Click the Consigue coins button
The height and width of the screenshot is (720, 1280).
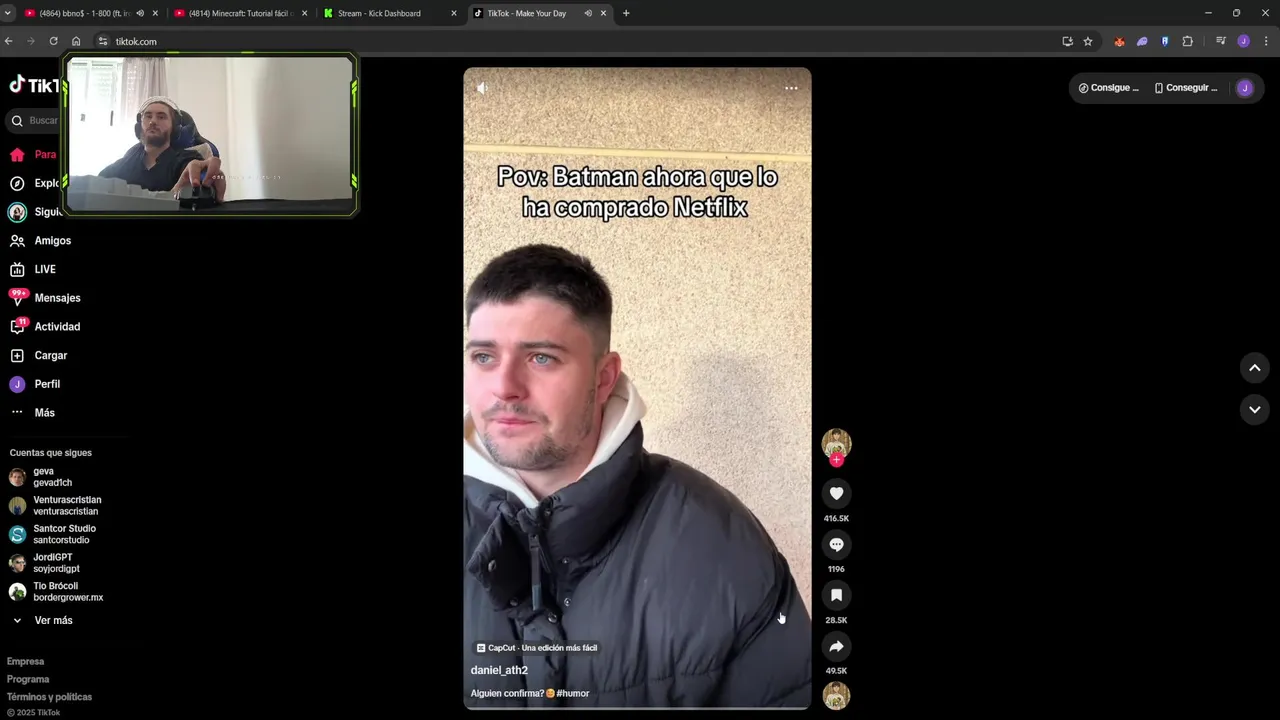point(1108,88)
